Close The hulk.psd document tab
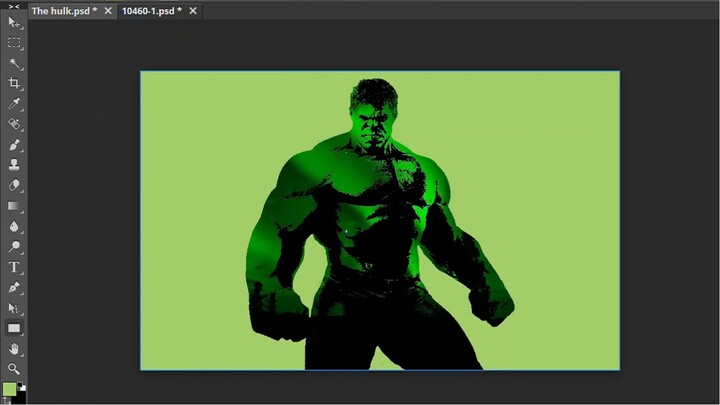Viewport: 720px width, 405px height. pyautogui.click(x=108, y=11)
